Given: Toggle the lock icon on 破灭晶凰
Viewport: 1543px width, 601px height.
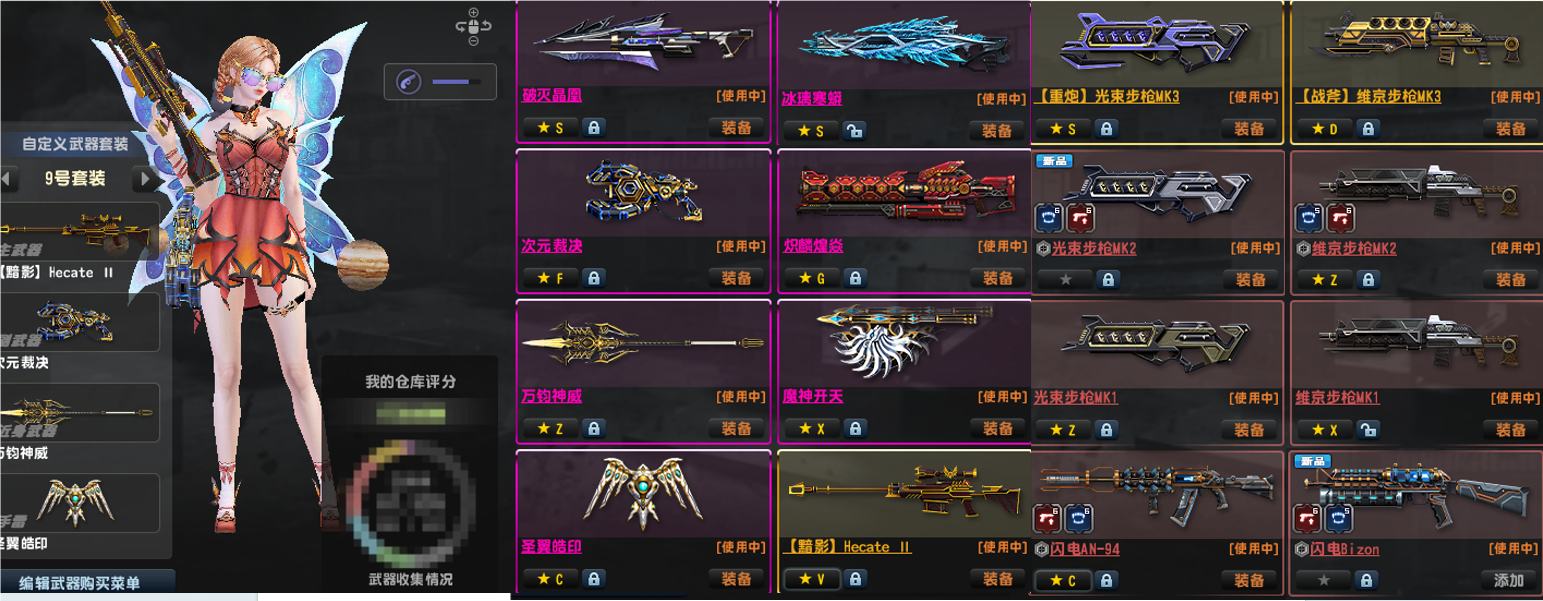Looking at the screenshot, I should [594, 128].
